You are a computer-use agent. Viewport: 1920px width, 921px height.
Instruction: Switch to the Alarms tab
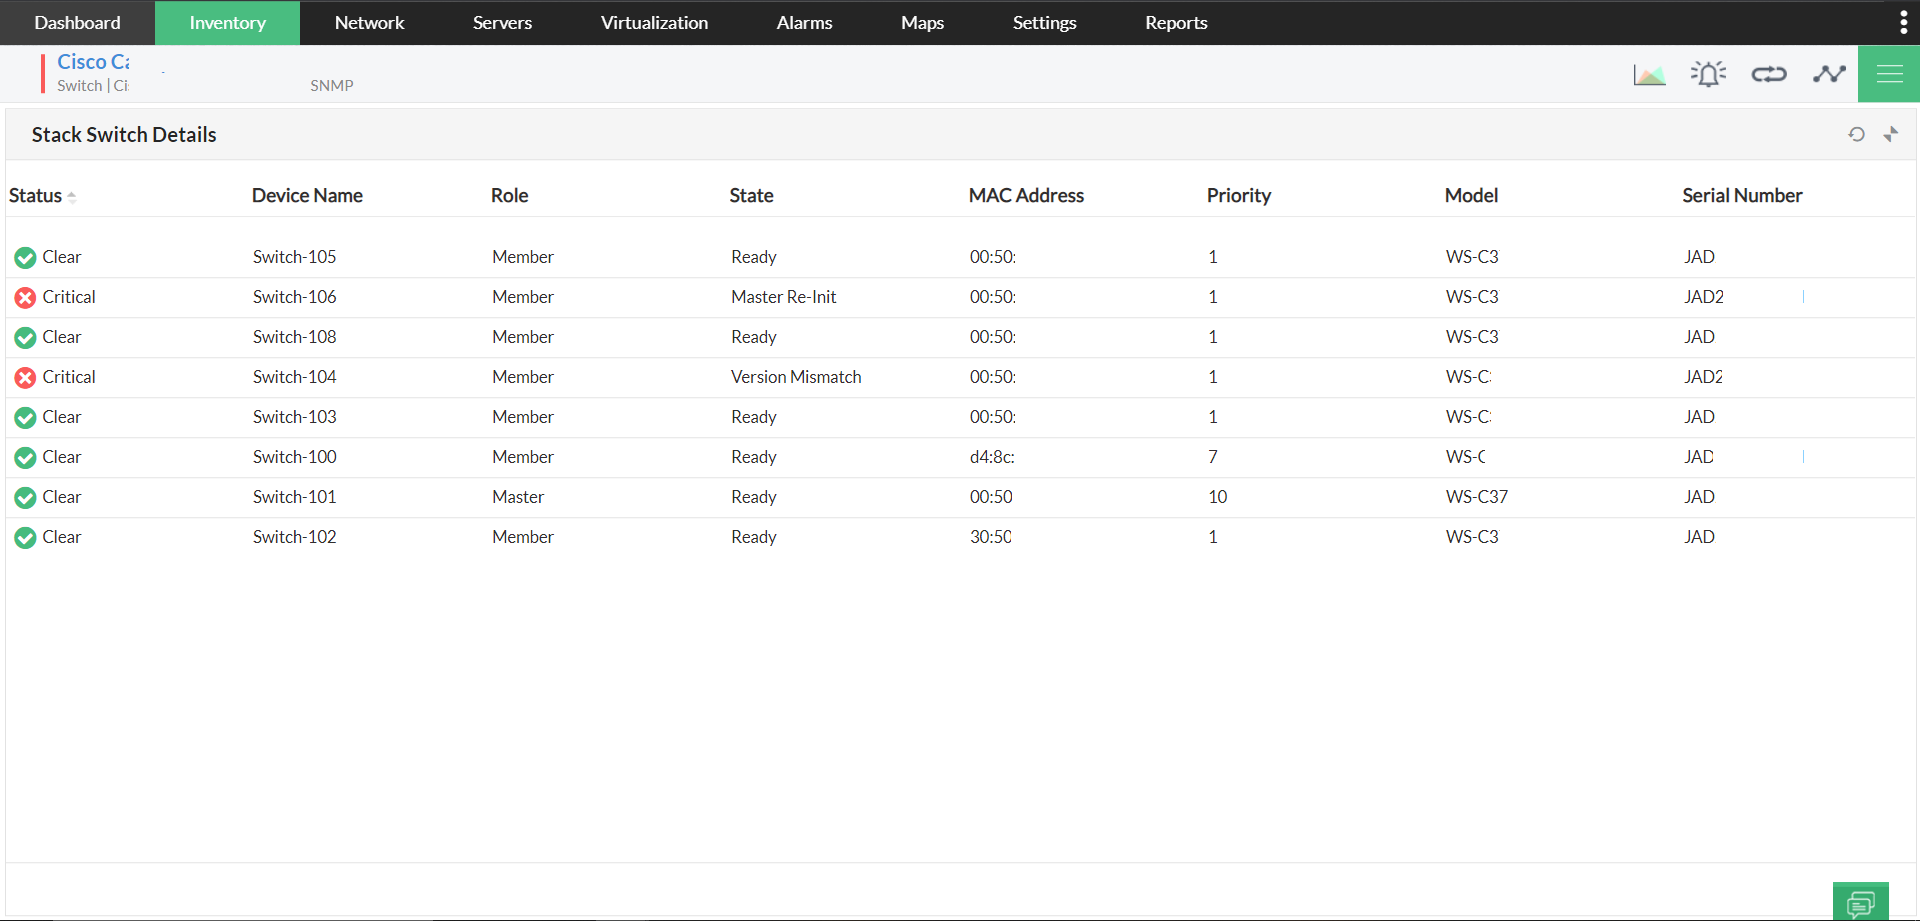(804, 22)
